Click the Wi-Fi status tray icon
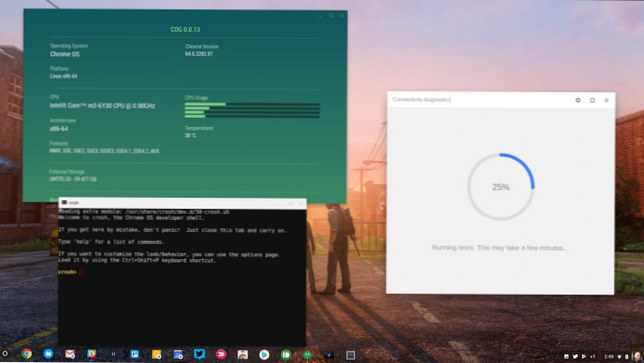Viewport: 644px width, 363px height. 619,356
